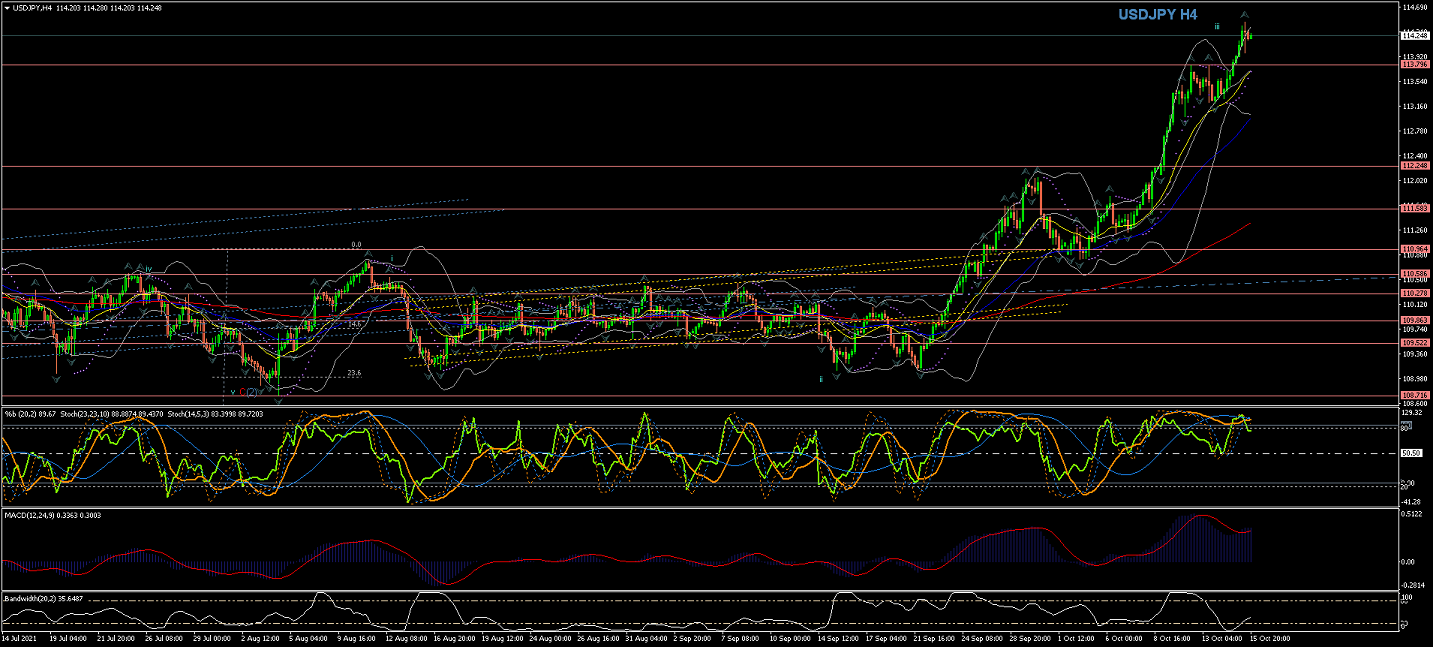1433x647 pixels.
Task: Select the red C wave label
Action: 242,392
